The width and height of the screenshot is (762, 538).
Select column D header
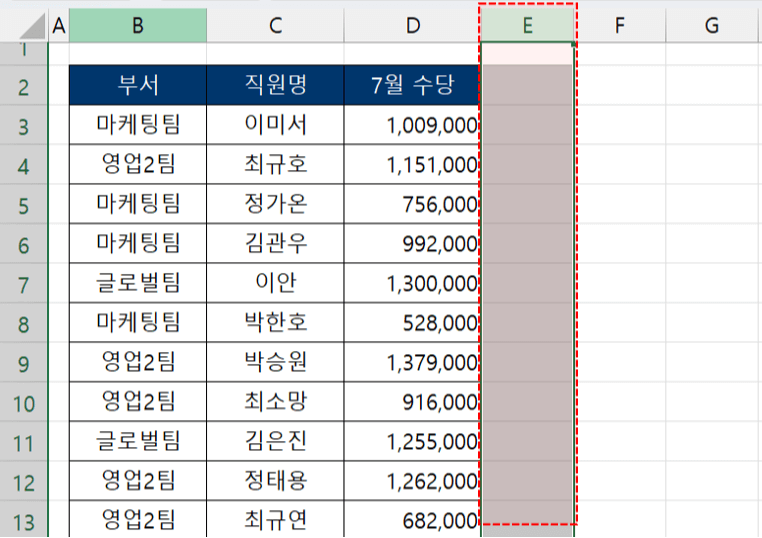(412, 25)
